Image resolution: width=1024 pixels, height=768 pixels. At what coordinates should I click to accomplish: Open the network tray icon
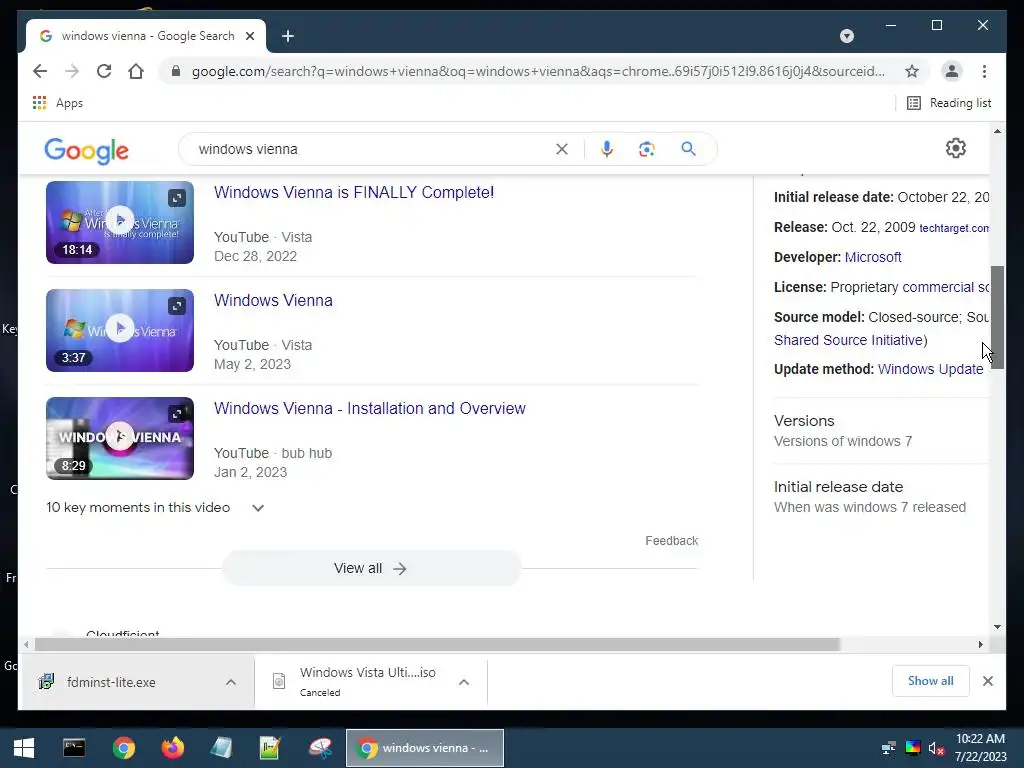[x=888, y=748]
